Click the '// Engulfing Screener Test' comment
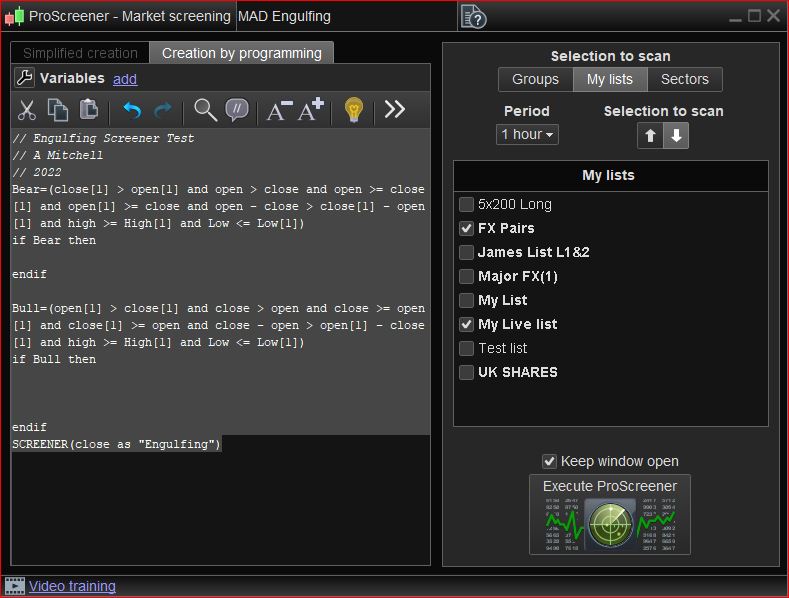Viewport: 789px width, 598px height. tap(103, 138)
